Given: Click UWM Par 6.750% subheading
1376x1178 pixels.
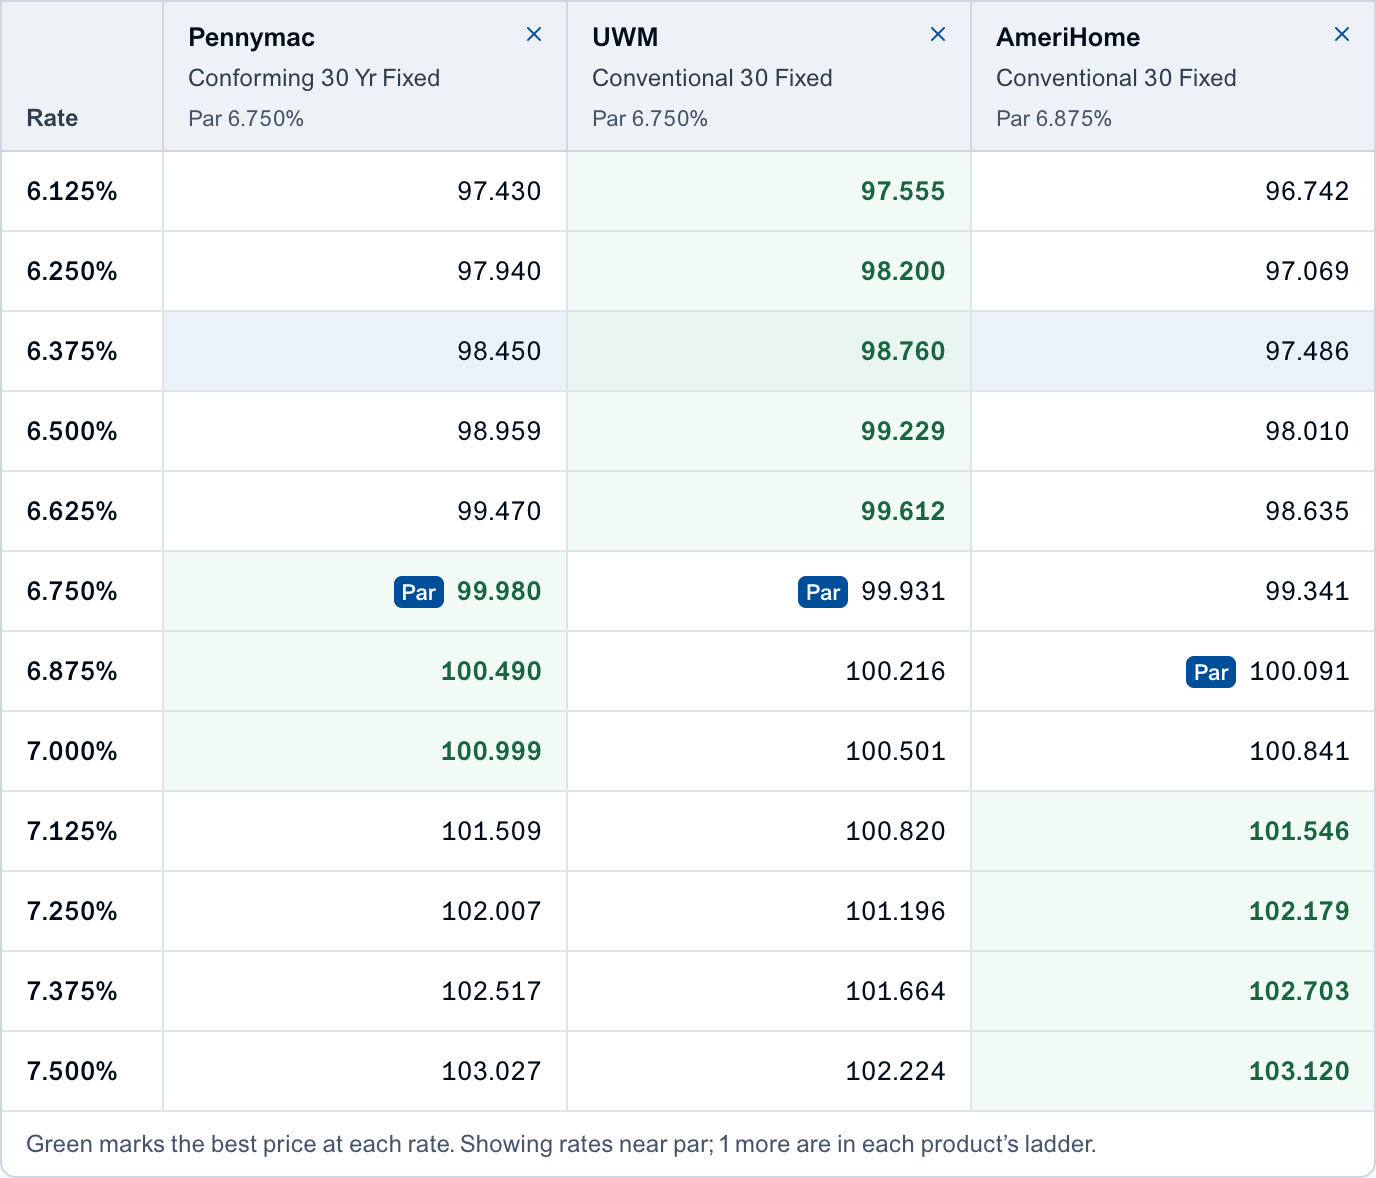Looking at the screenshot, I should 650,119.
